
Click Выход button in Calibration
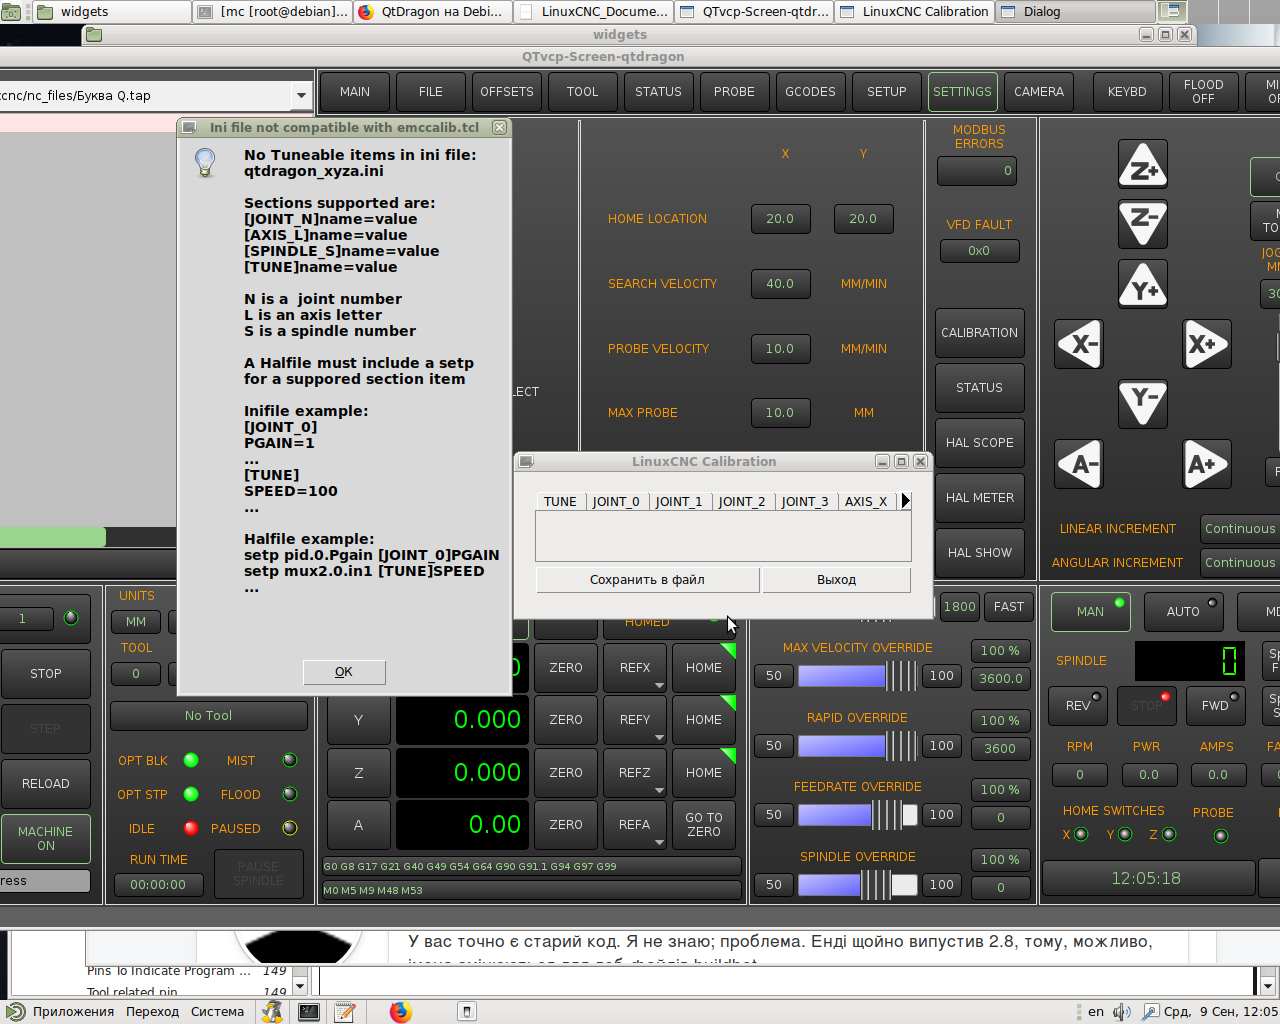tap(836, 580)
